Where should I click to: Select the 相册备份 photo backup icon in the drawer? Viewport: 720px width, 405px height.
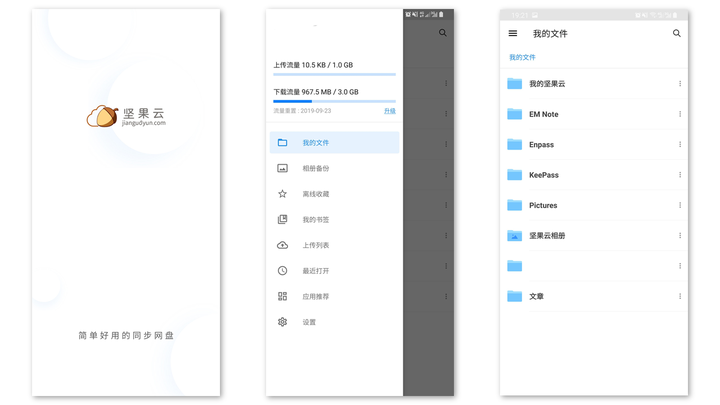click(x=282, y=168)
